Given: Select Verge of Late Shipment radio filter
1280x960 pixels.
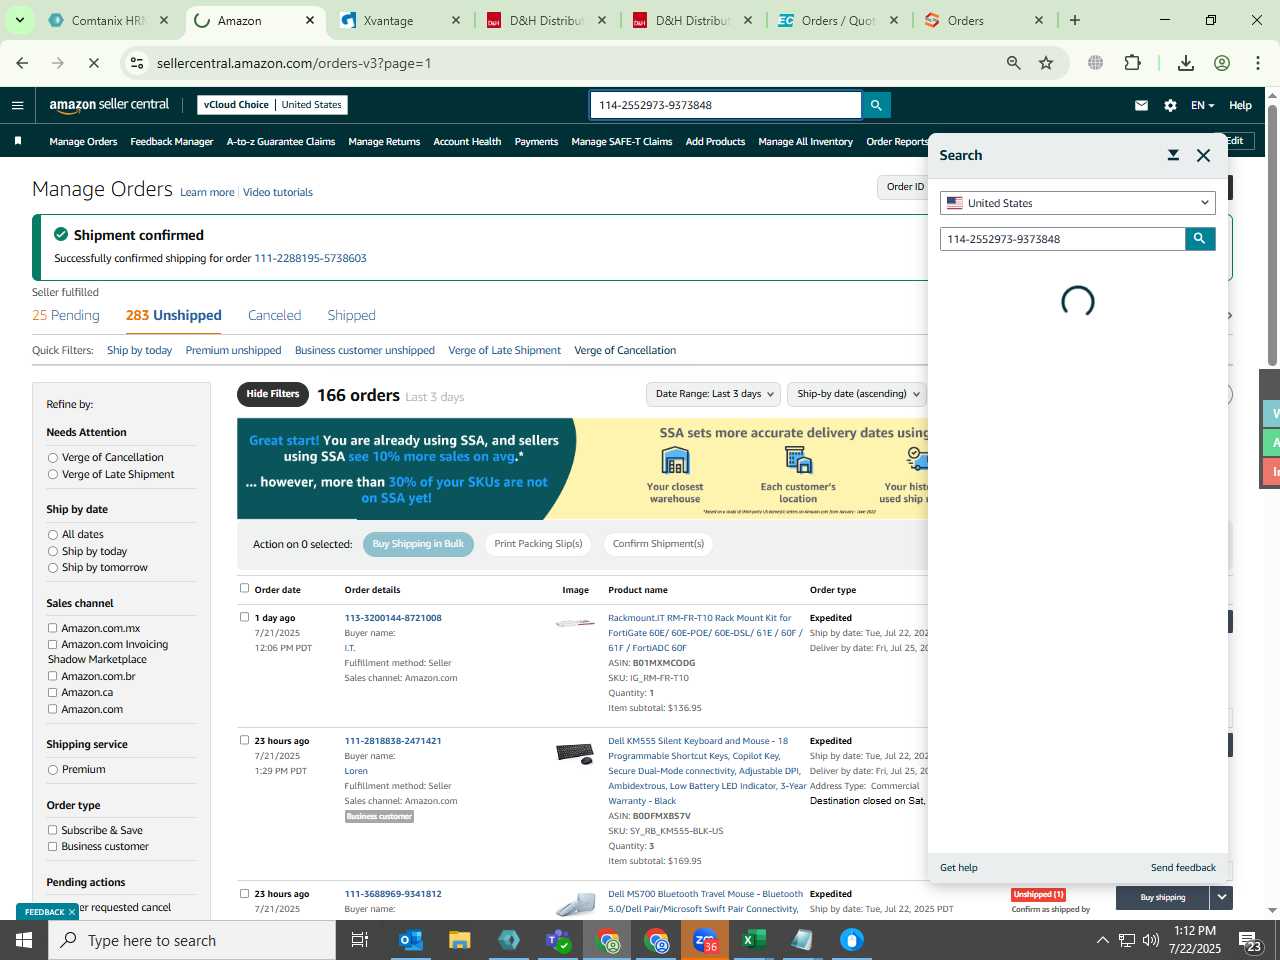Looking at the screenshot, I should (x=53, y=475).
